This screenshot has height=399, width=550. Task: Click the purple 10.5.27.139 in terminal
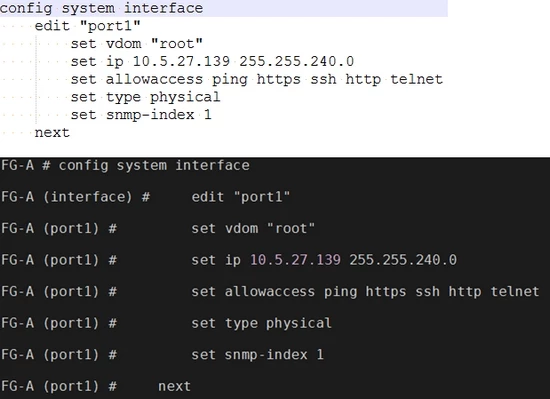295,260
